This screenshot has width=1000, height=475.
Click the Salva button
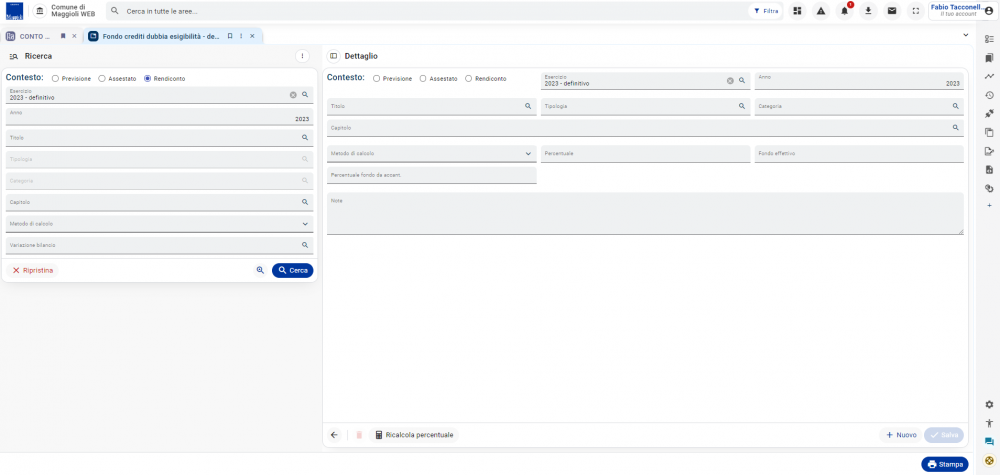click(x=944, y=435)
